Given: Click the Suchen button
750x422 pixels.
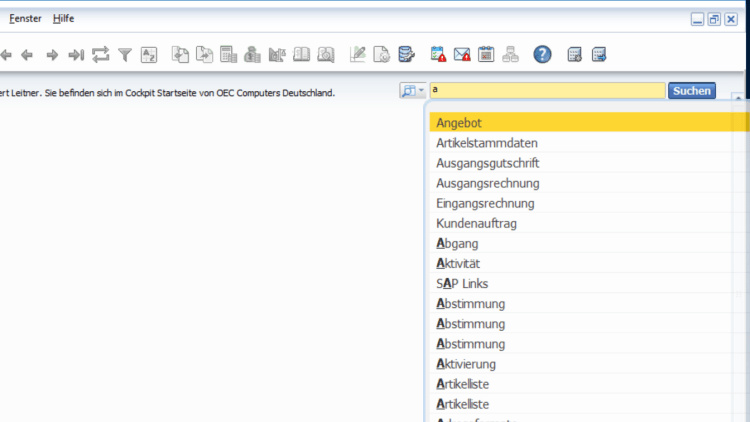Looking at the screenshot, I should pos(691,91).
